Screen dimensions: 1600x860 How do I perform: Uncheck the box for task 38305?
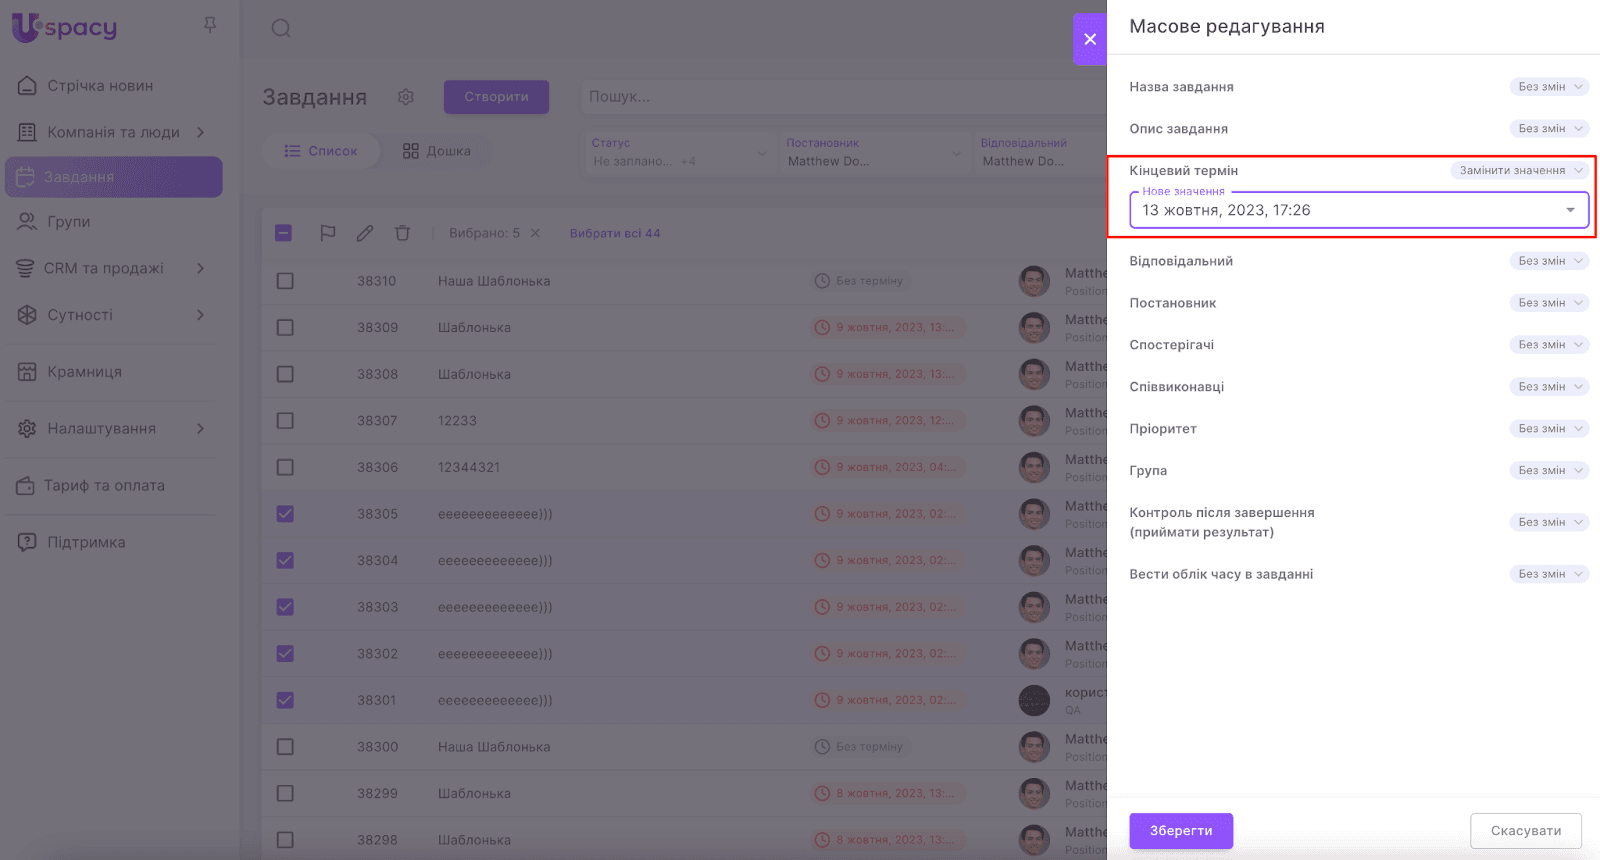click(285, 514)
